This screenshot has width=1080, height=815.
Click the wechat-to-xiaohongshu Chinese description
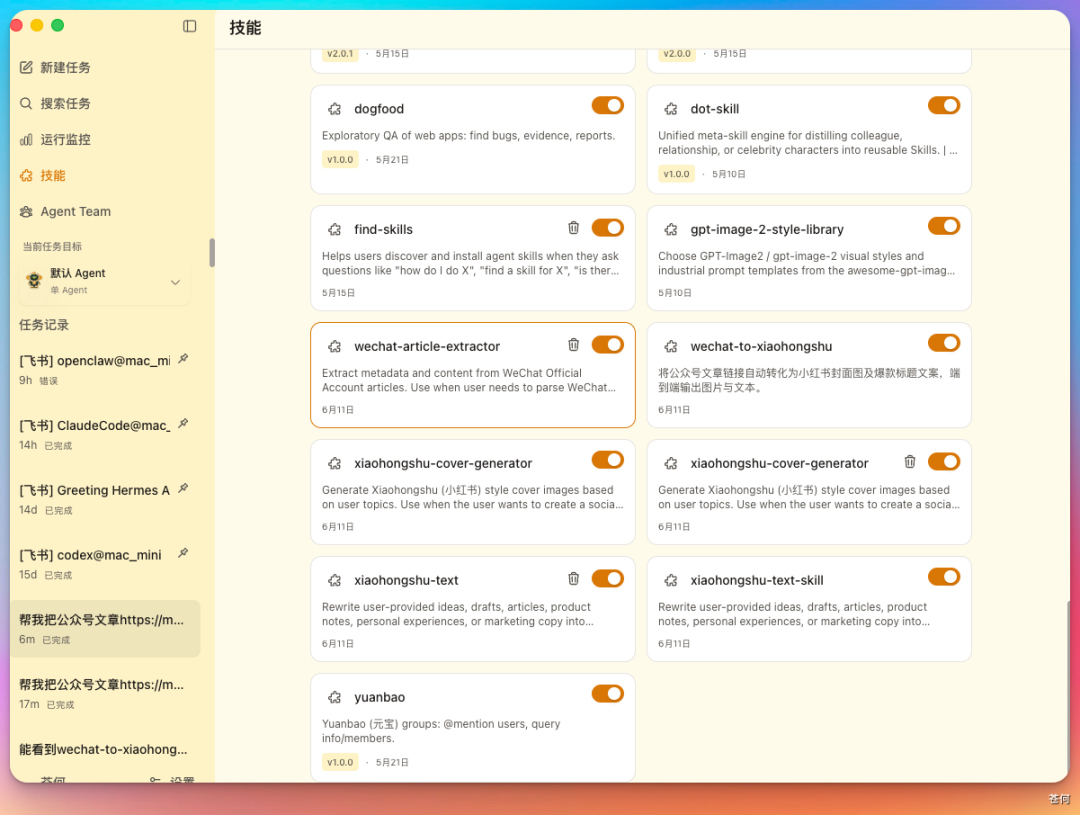809,380
